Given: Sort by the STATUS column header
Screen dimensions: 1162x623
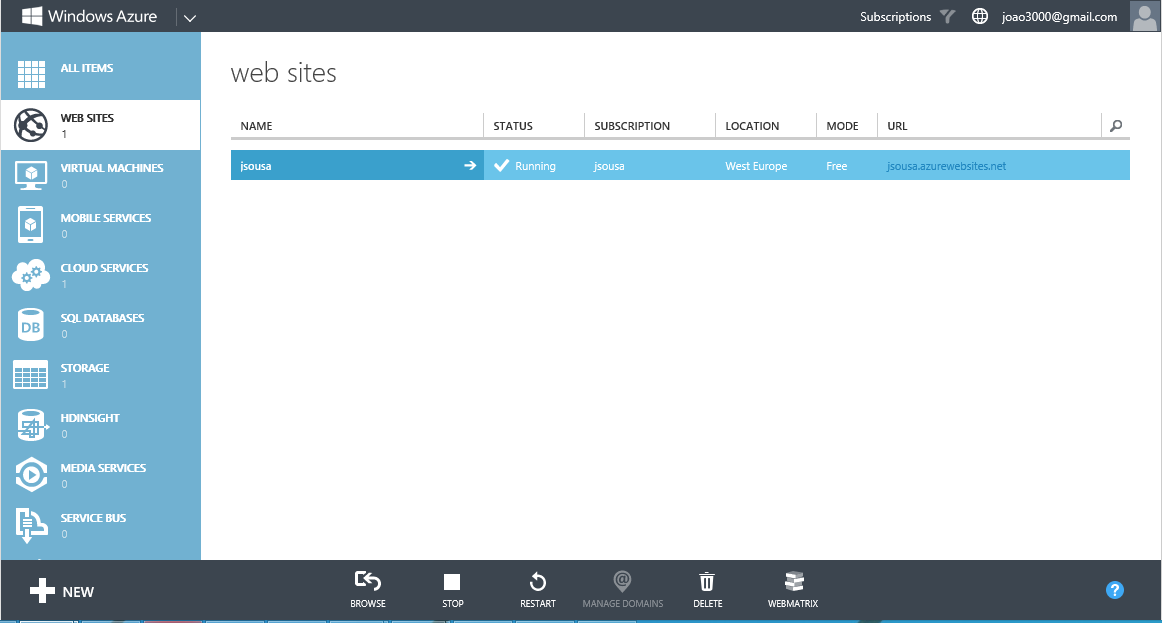Looking at the screenshot, I should [x=513, y=126].
